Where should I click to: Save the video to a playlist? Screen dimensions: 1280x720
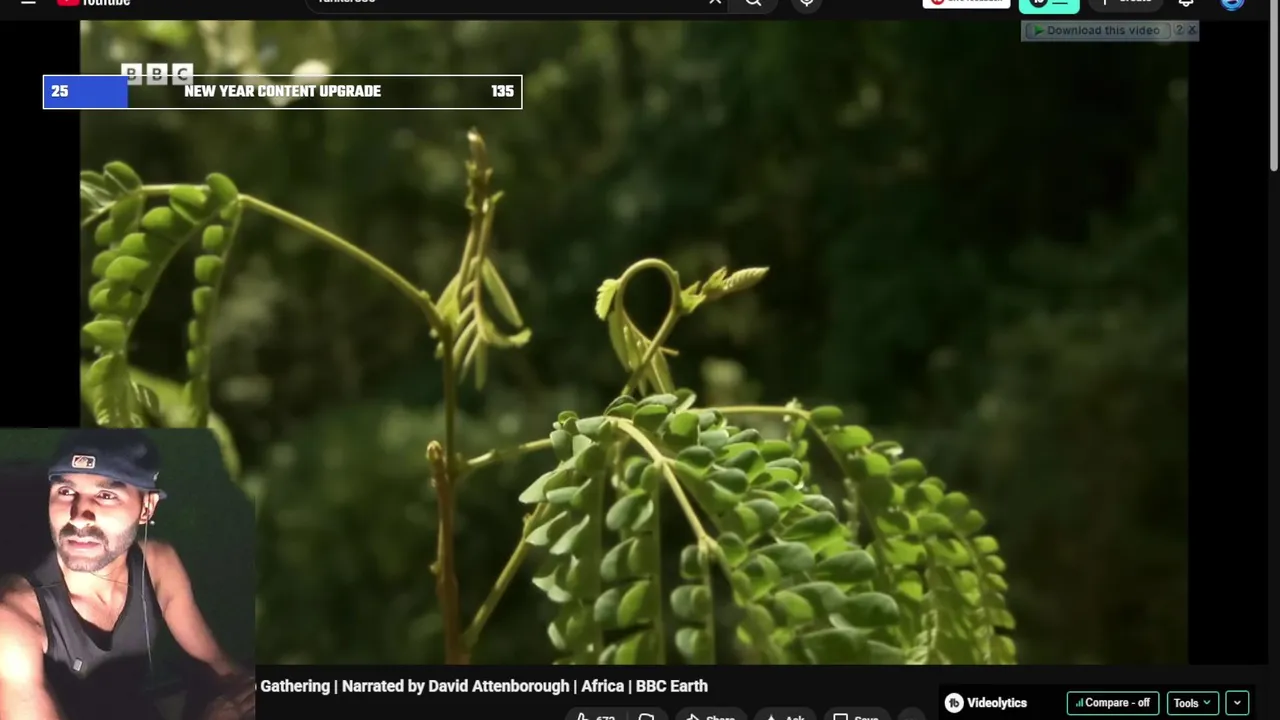[856, 716]
